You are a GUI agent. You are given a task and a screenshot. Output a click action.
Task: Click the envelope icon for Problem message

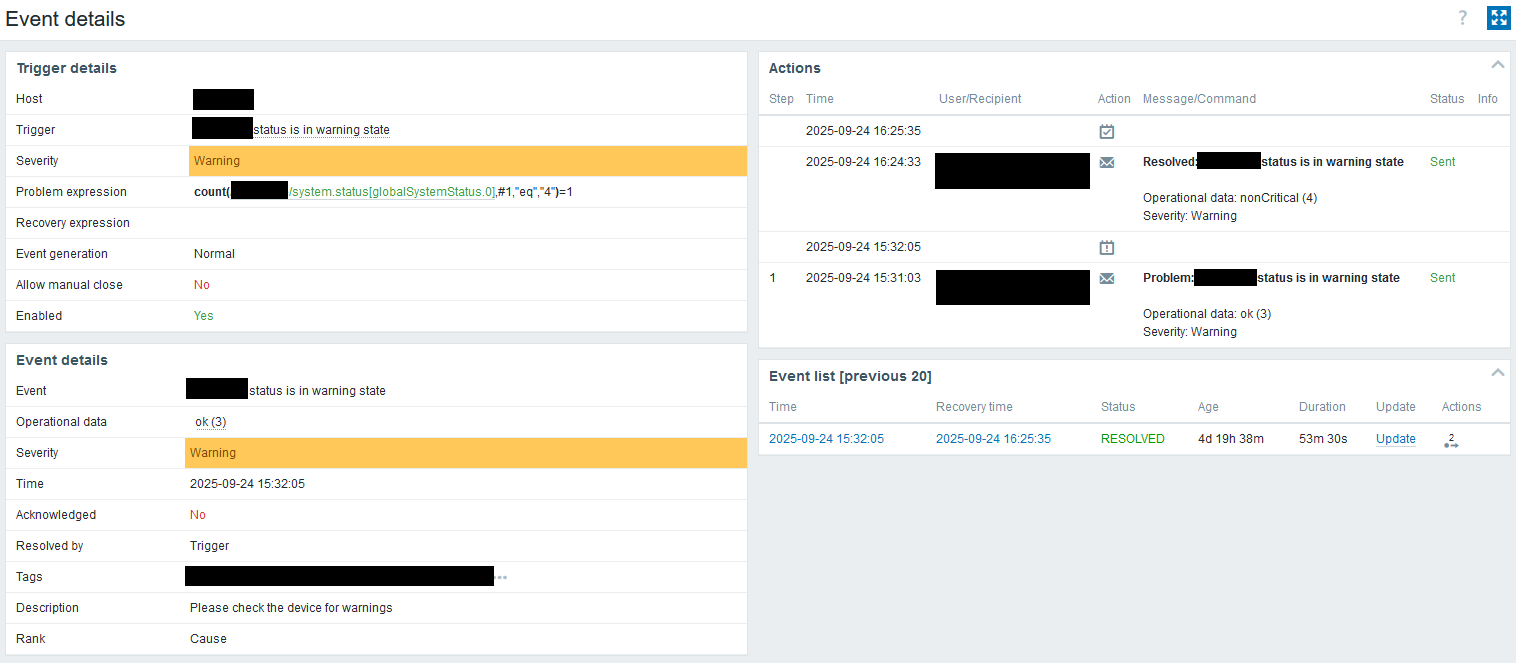click(x=1106, y=278)
